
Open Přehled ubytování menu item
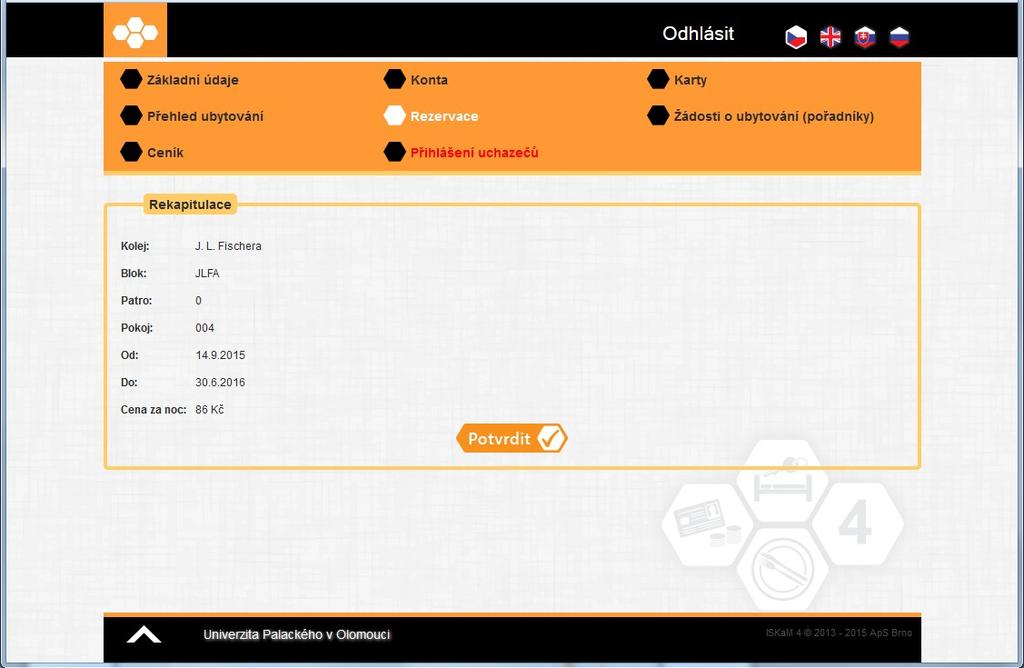pos(205,116)
